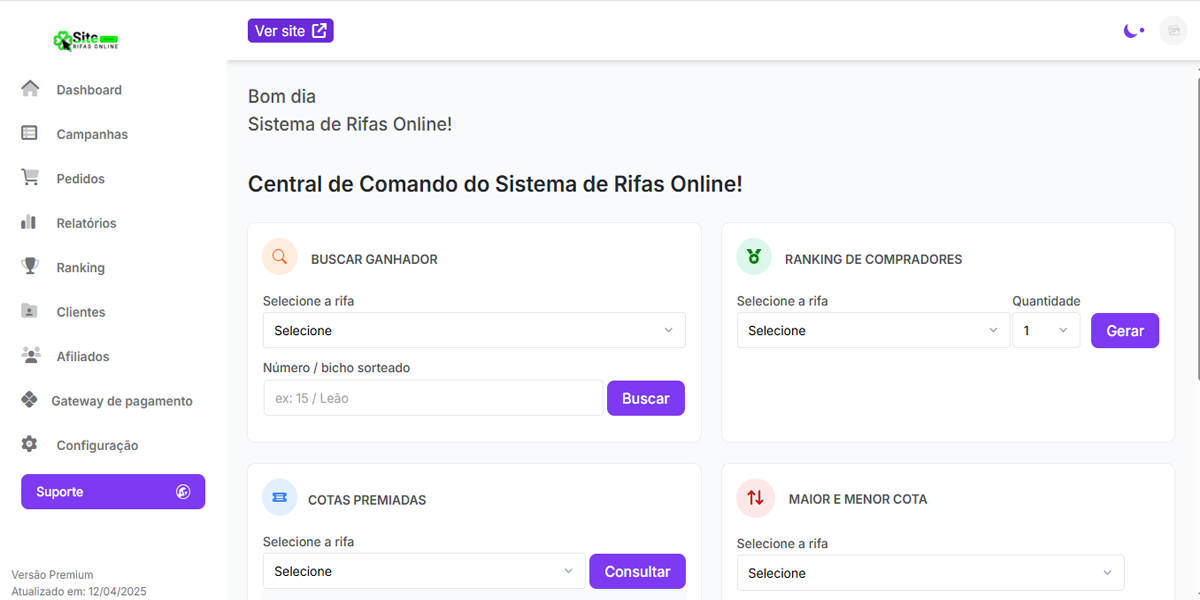The height and width of the screenshot is (600, 1200).
Task: Expand the Quantidade dropdown
Action: point(1046,330)
